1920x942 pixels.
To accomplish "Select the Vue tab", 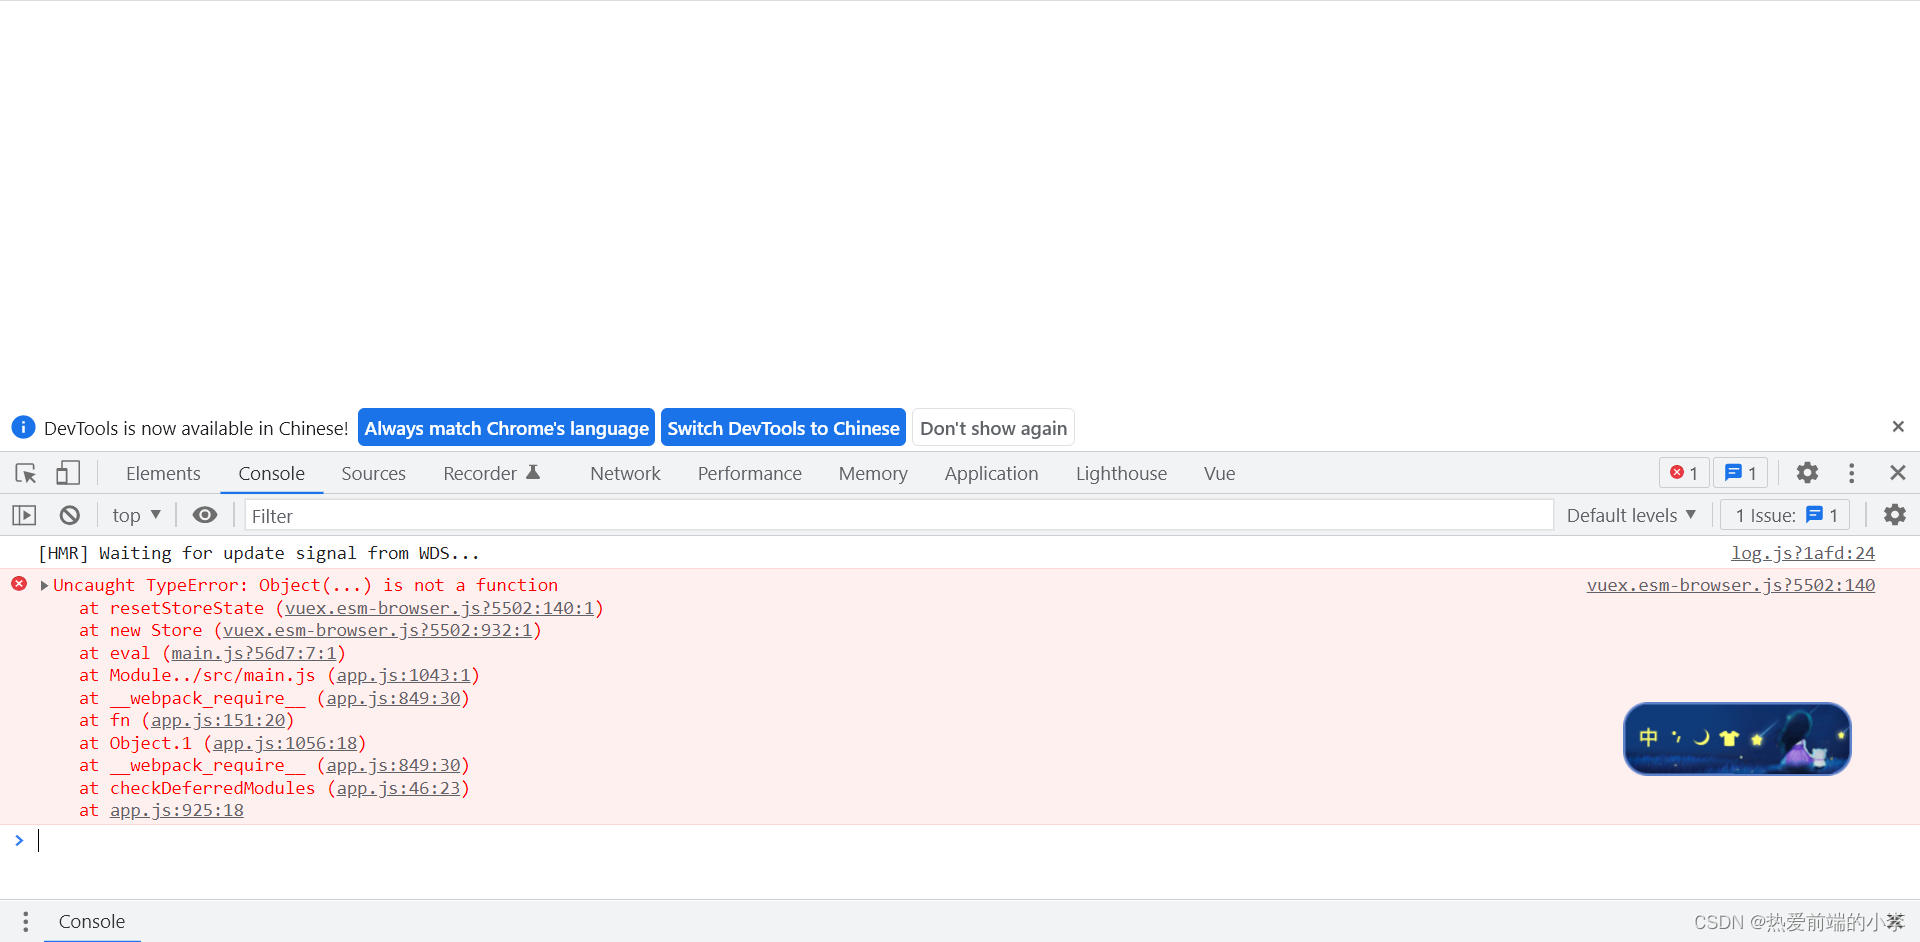I will 1219,473.
